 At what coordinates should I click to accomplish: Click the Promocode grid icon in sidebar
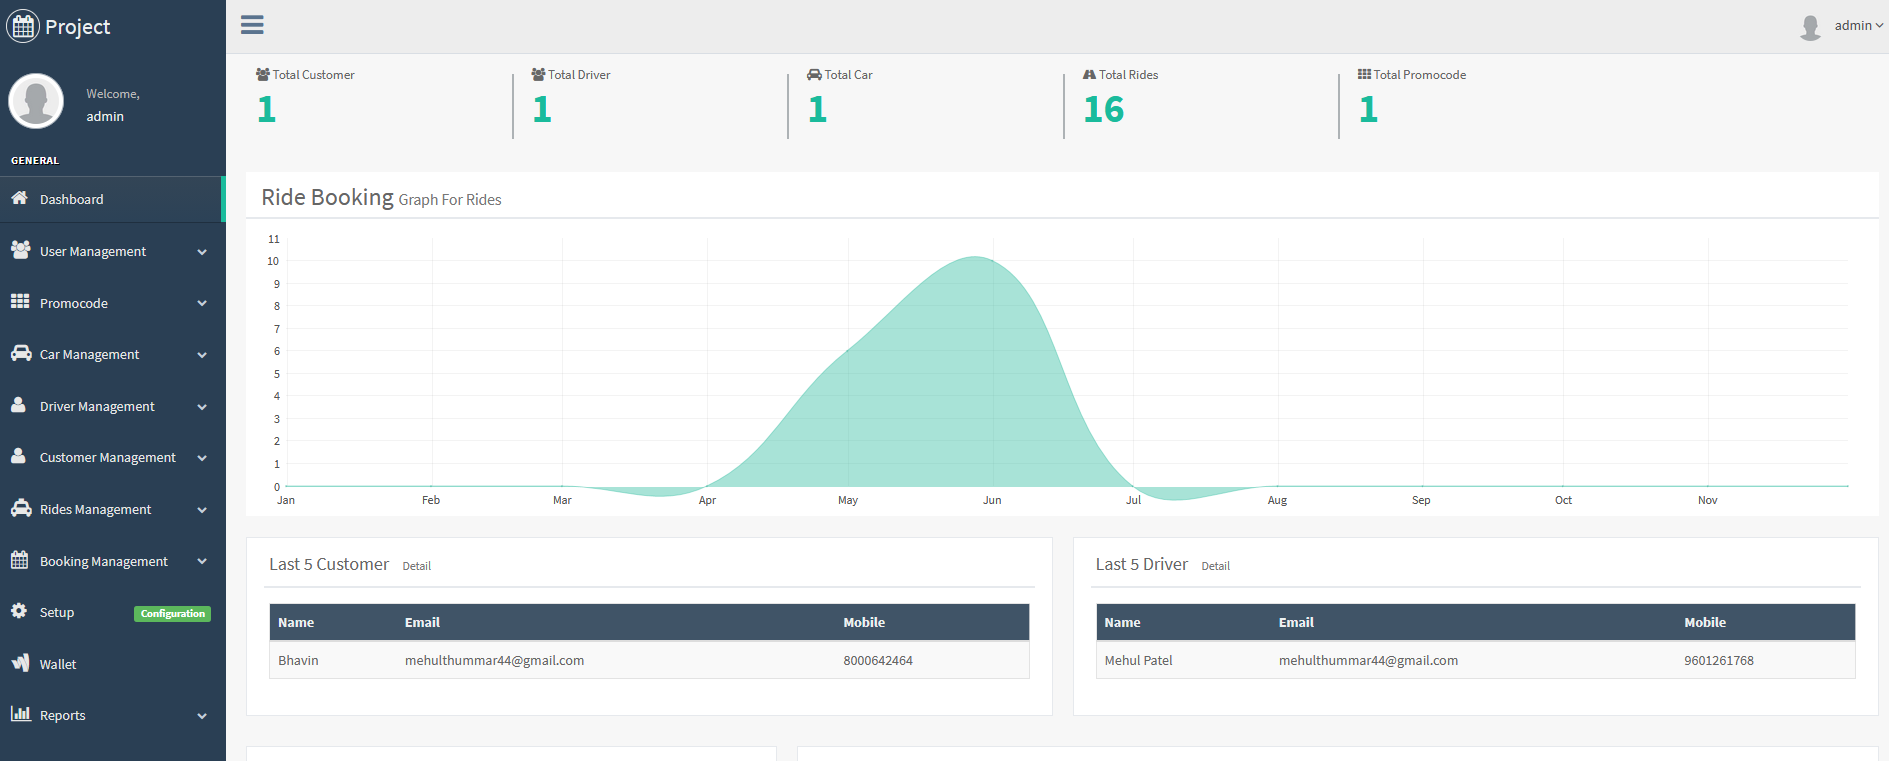20,301
